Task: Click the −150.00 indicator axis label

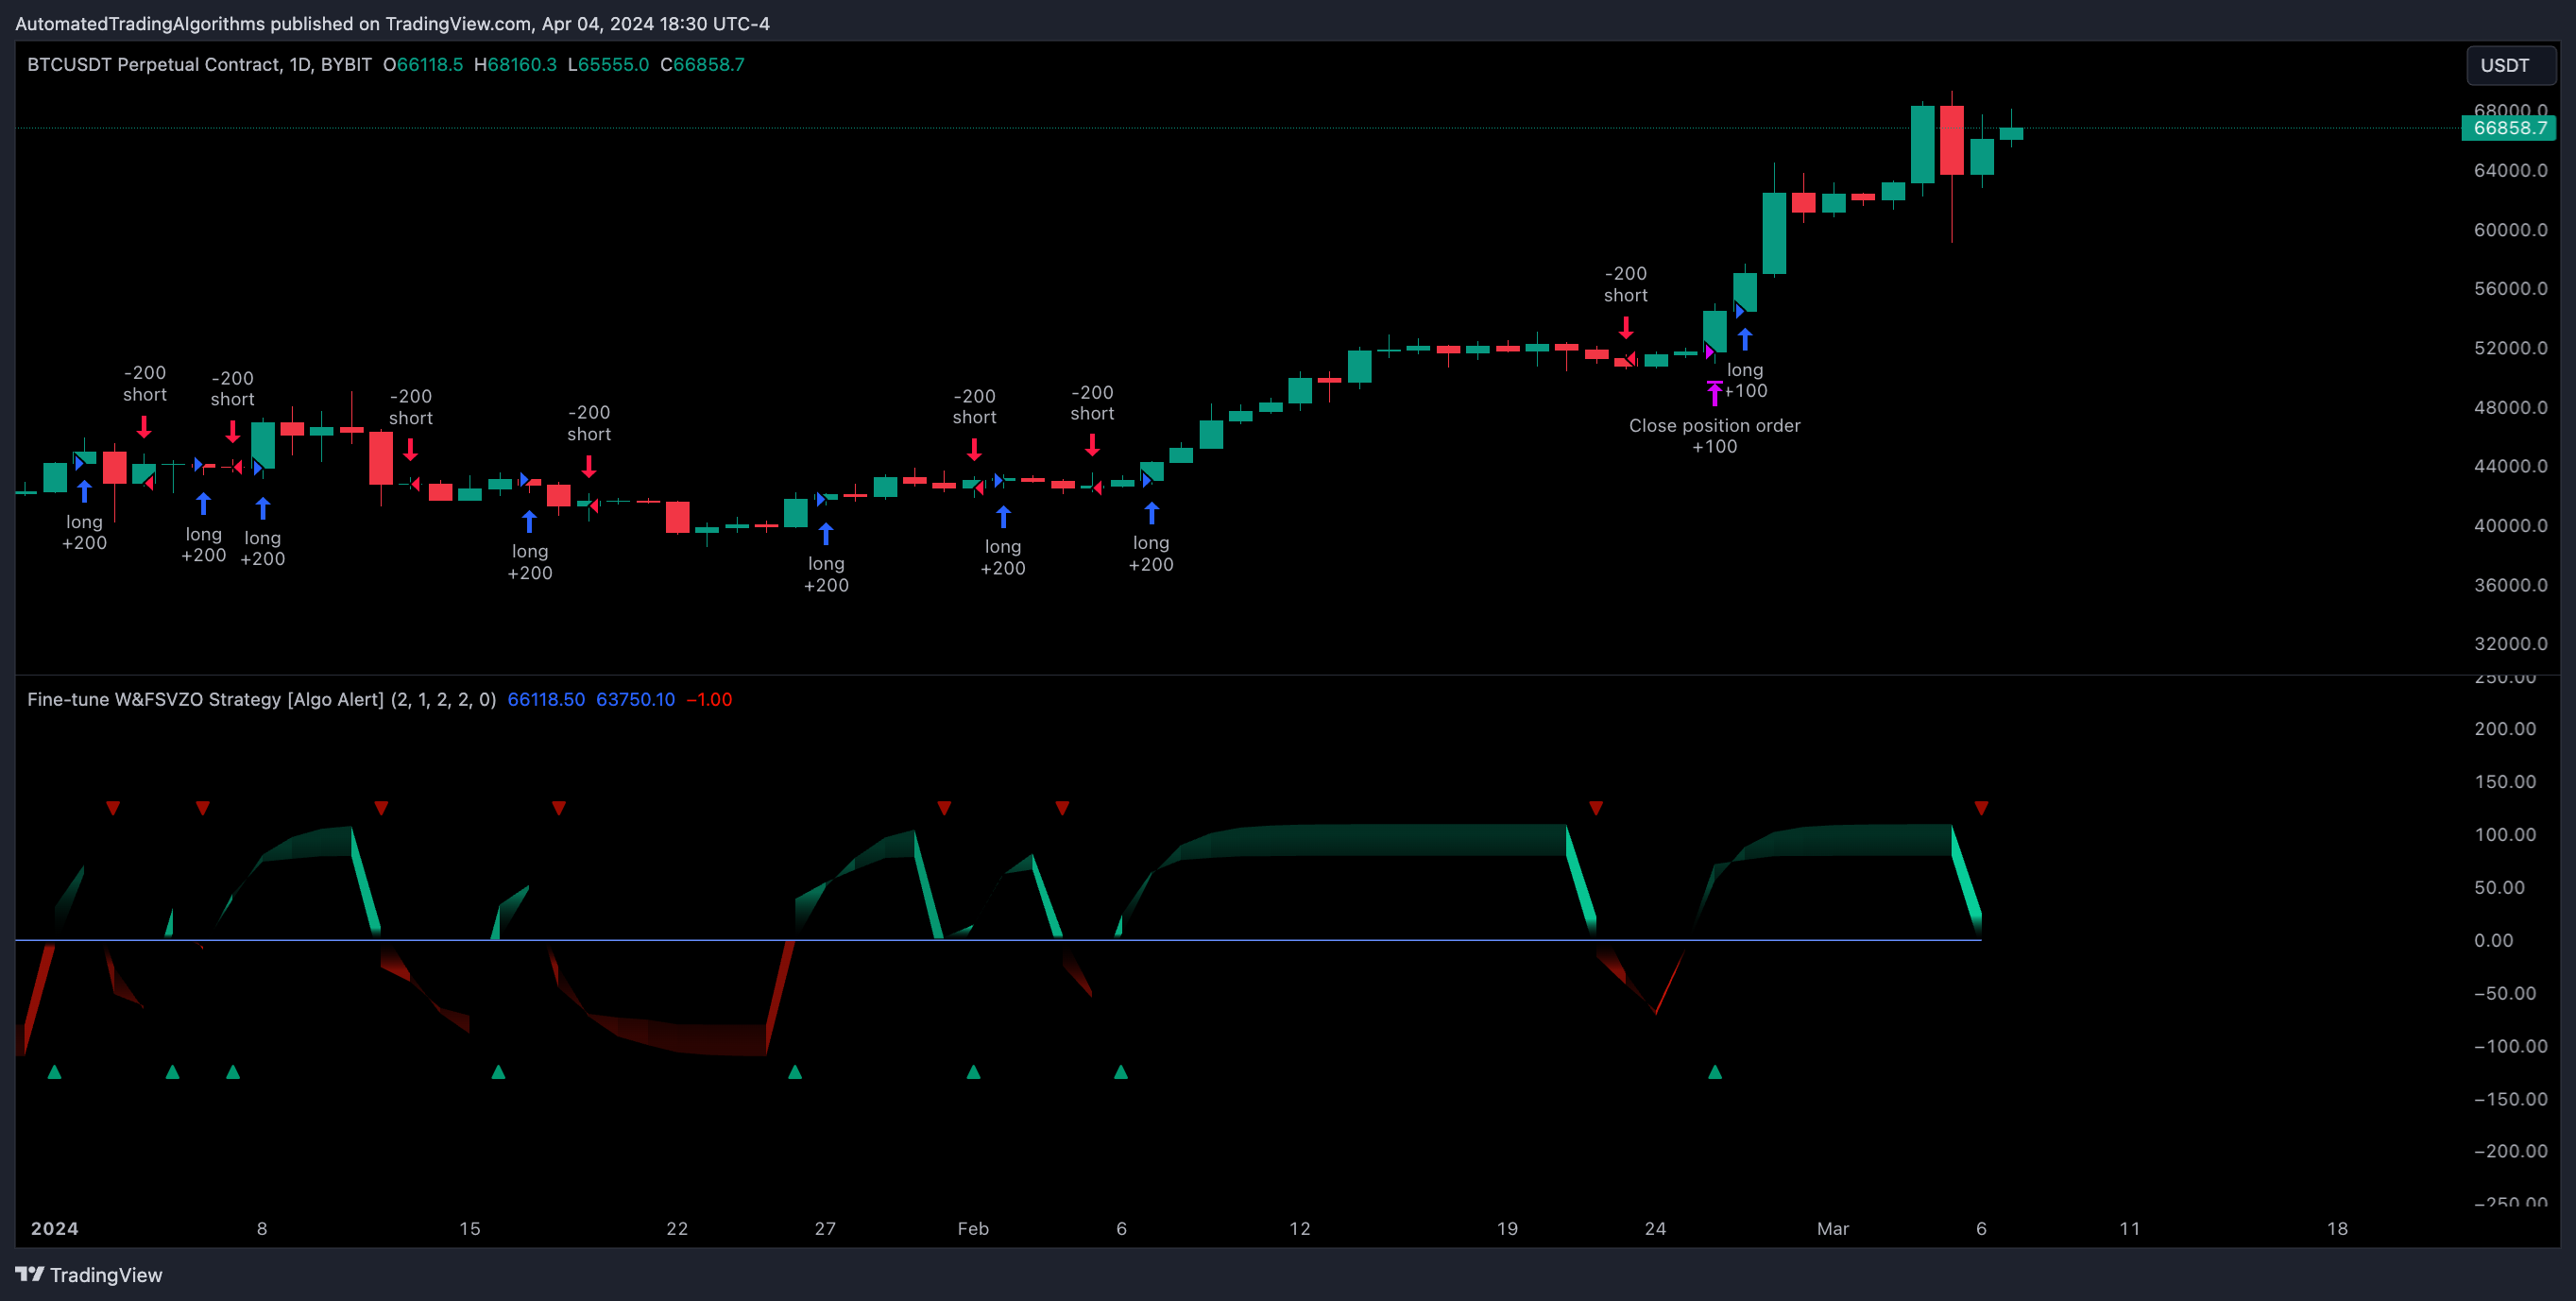Action: [x=2510, y=1100]
